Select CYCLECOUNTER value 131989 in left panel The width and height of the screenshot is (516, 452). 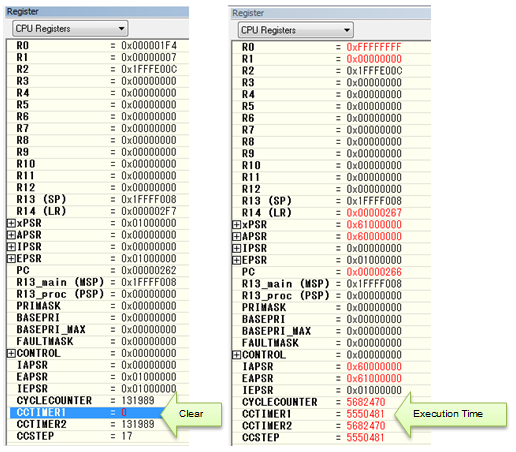click(x=138, y=401)
